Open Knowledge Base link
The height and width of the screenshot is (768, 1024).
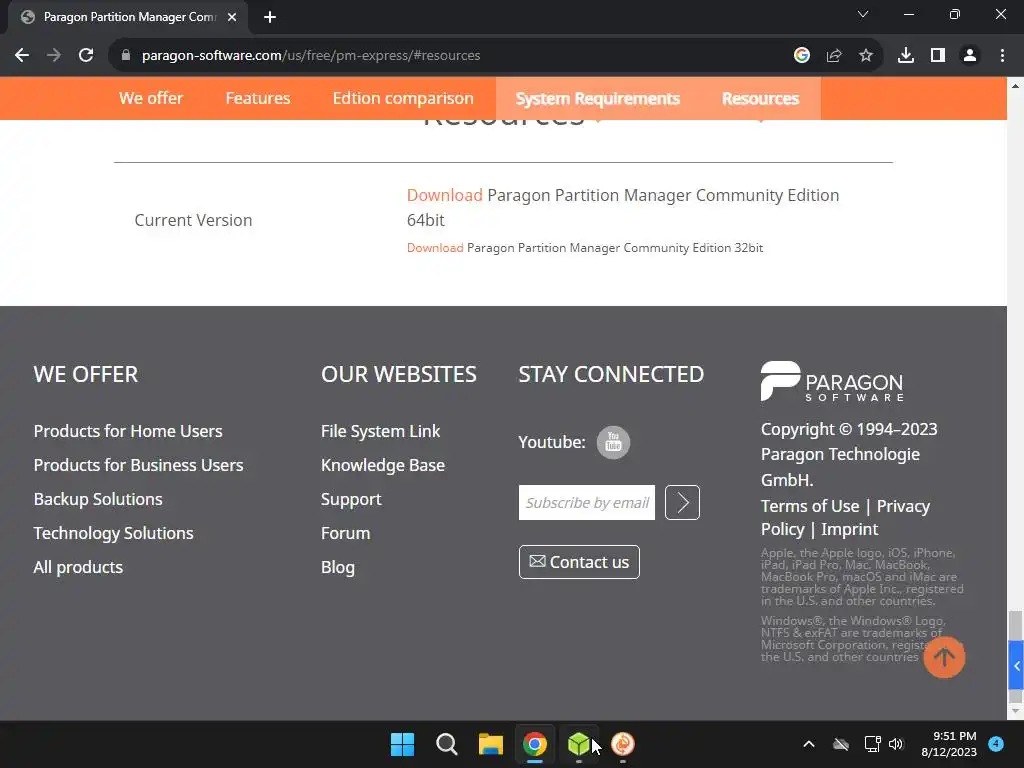(x=383, y=465)
